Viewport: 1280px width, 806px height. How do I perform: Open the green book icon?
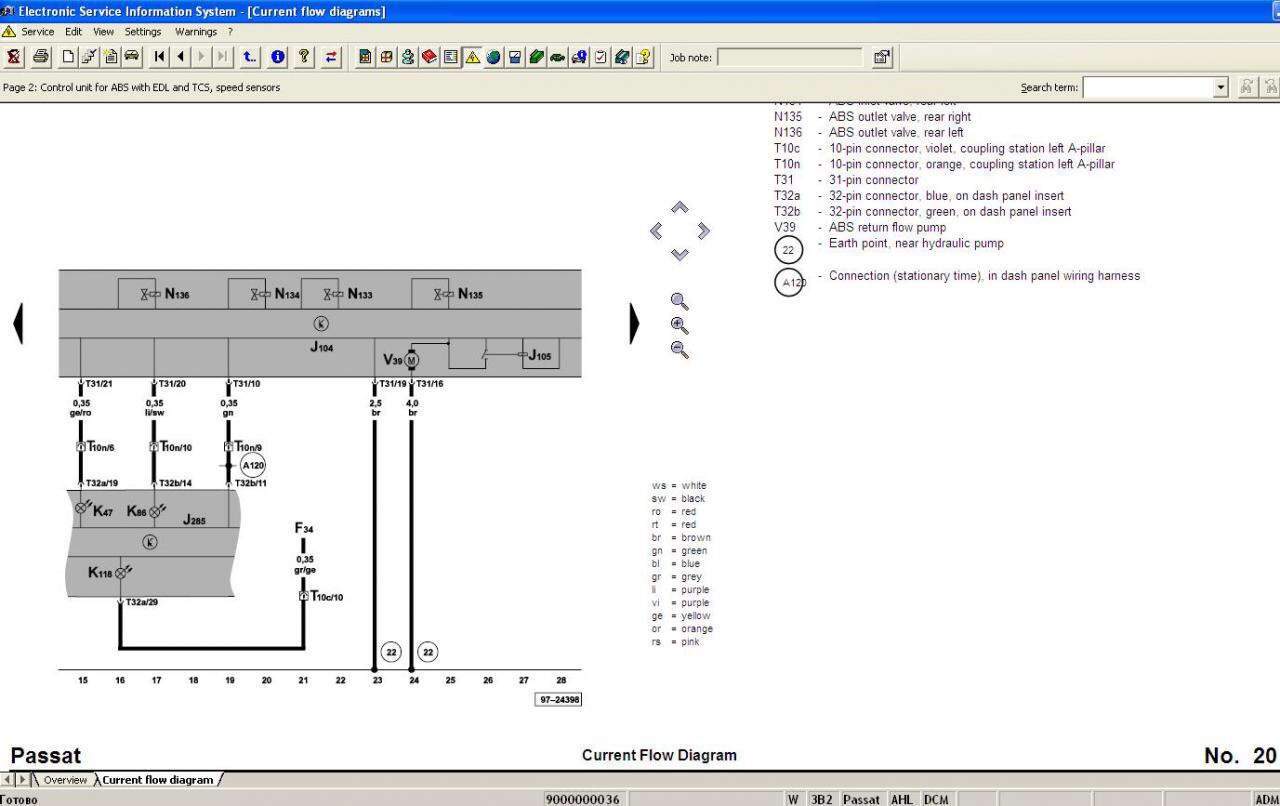537,57
